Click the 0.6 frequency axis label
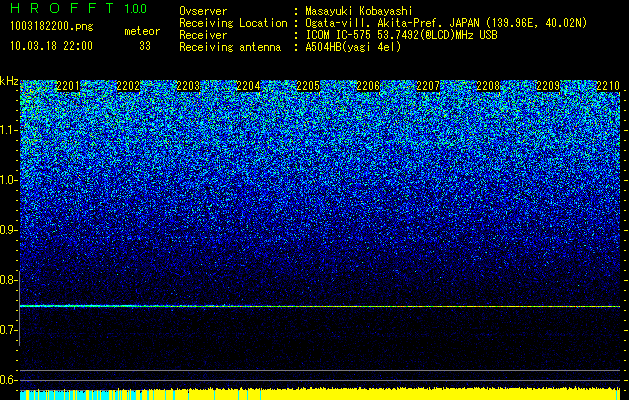The height and width of the screenshot is (400, 629). [x=8, y=380]
